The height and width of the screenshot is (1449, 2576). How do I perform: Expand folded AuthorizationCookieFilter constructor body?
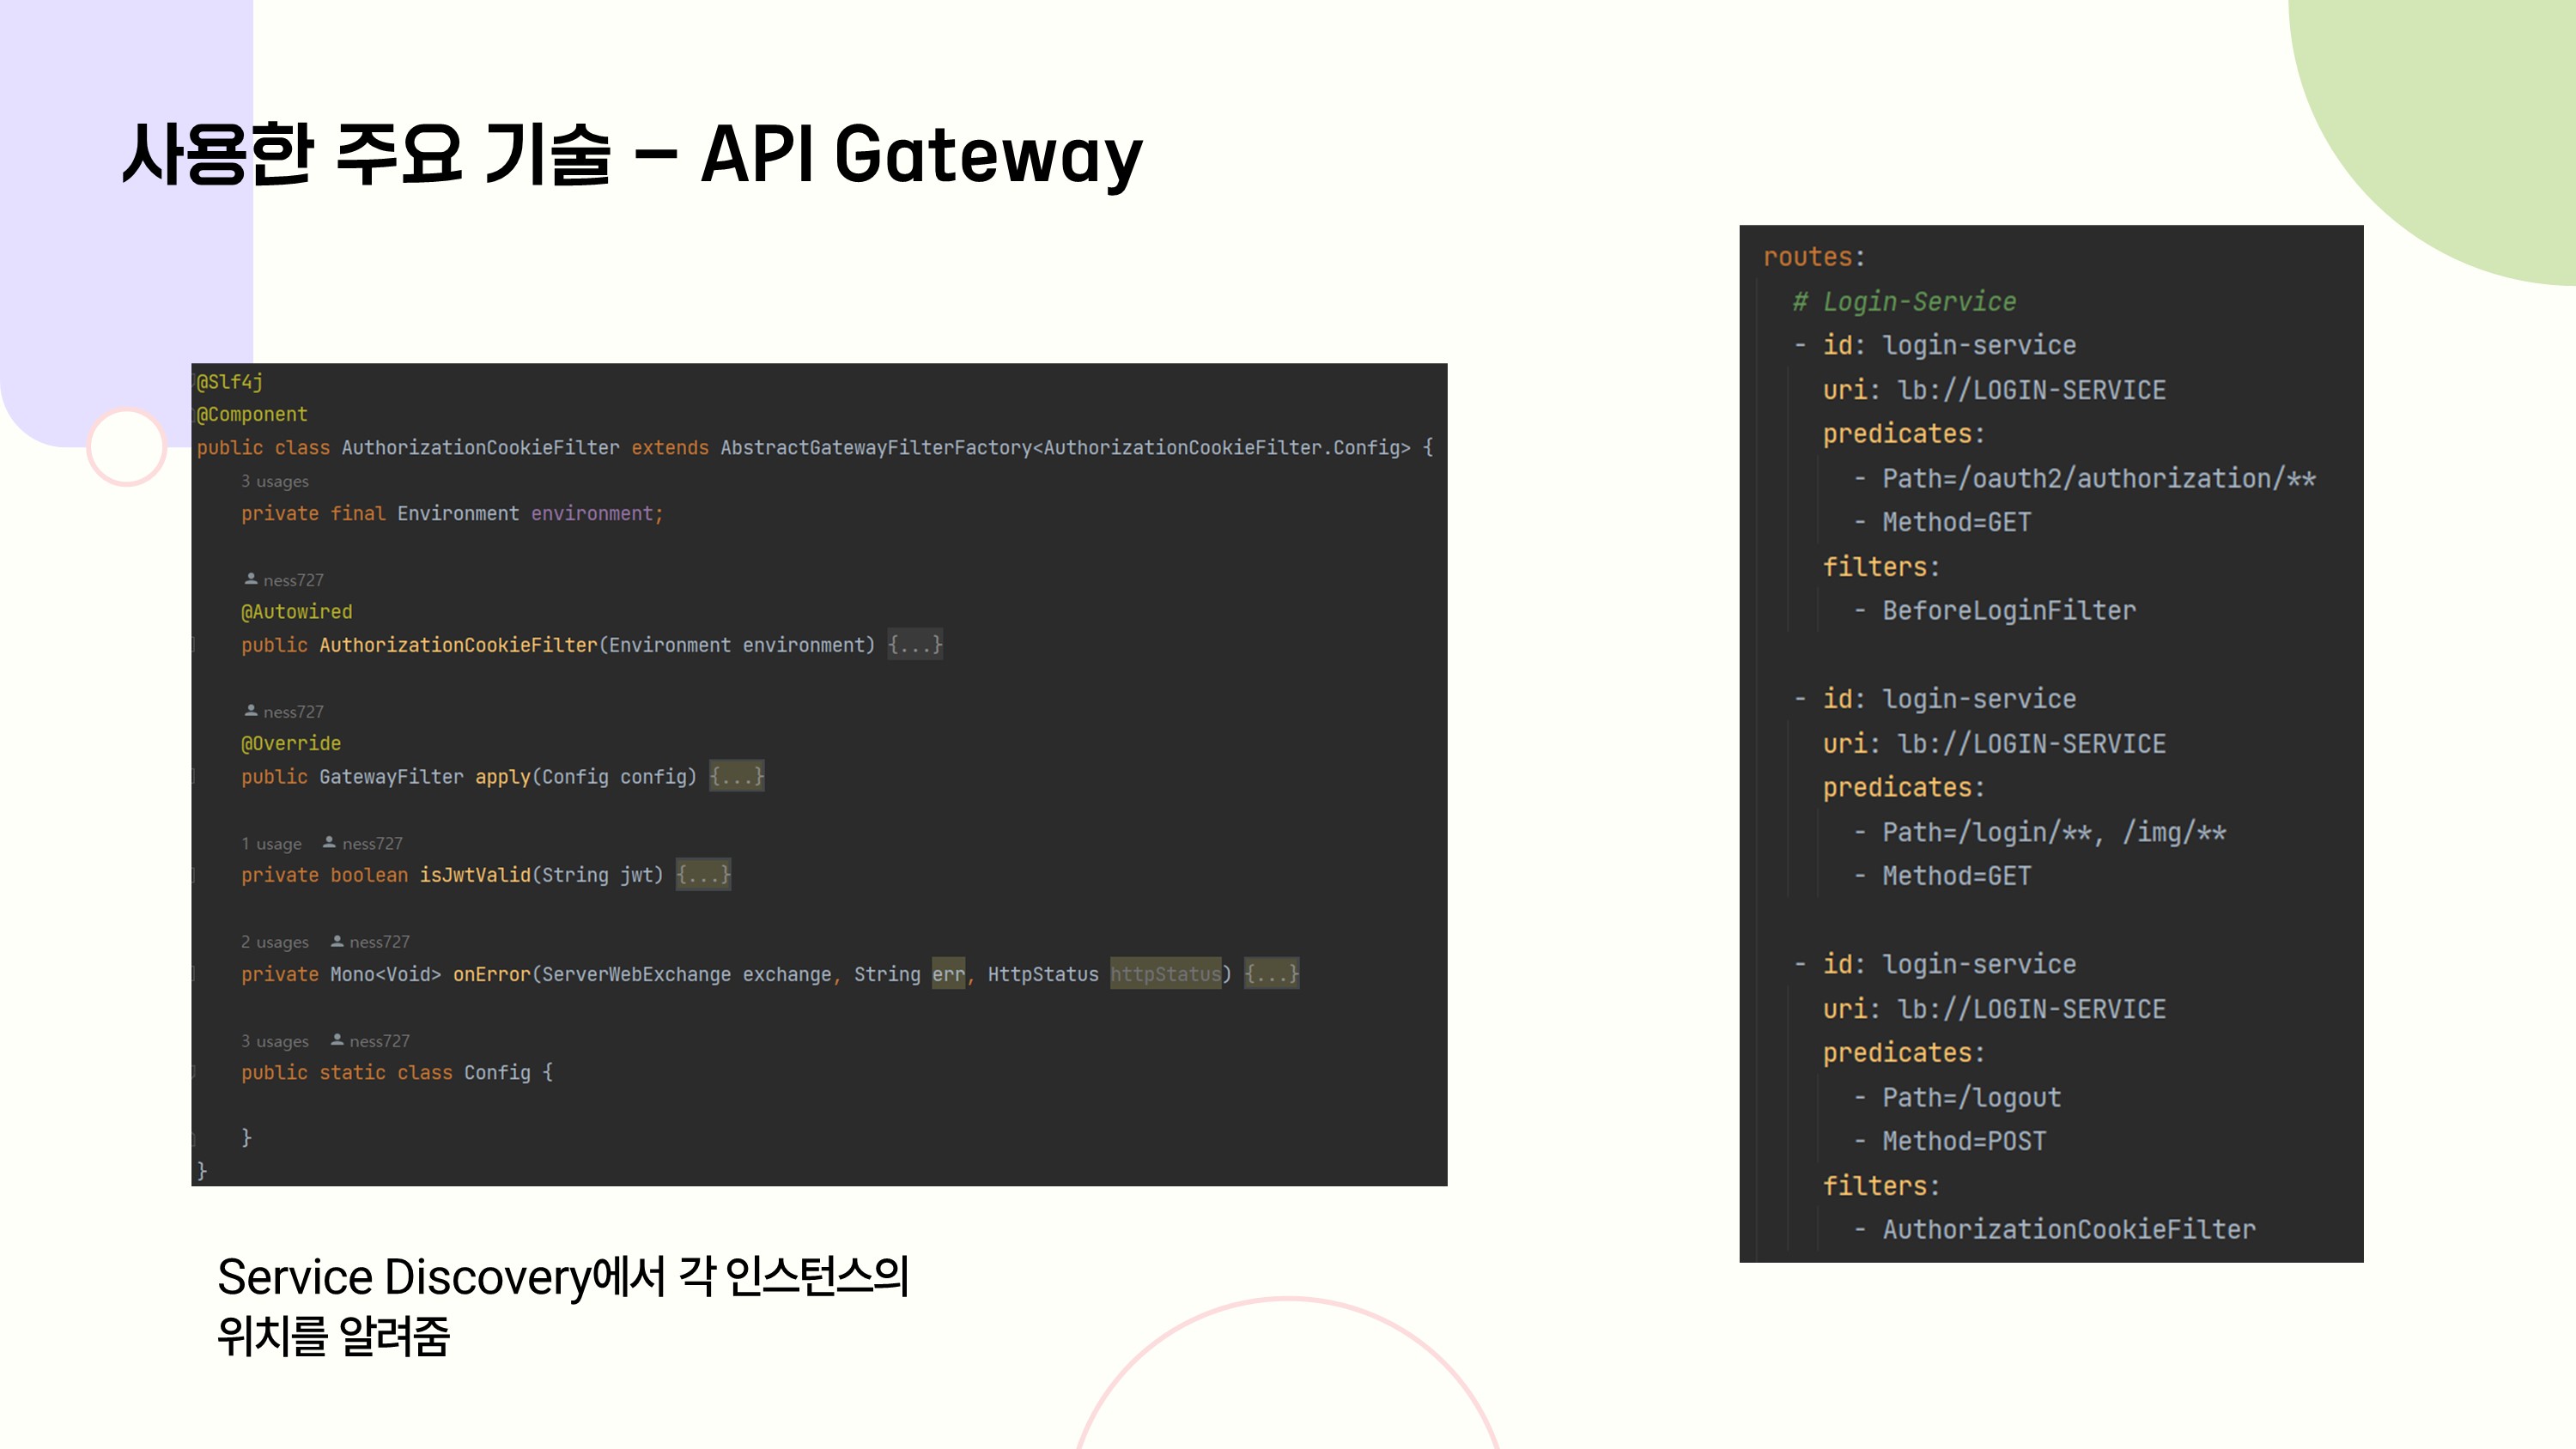(x=914, y=645)
